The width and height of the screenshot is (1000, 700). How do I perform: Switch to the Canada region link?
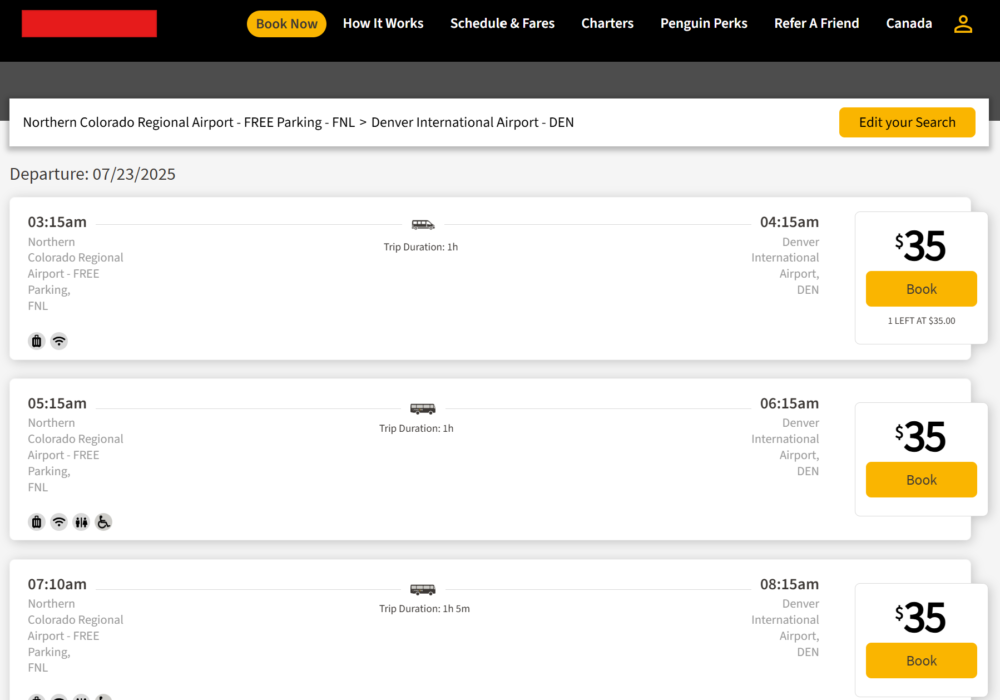click(x=909, y=23)
